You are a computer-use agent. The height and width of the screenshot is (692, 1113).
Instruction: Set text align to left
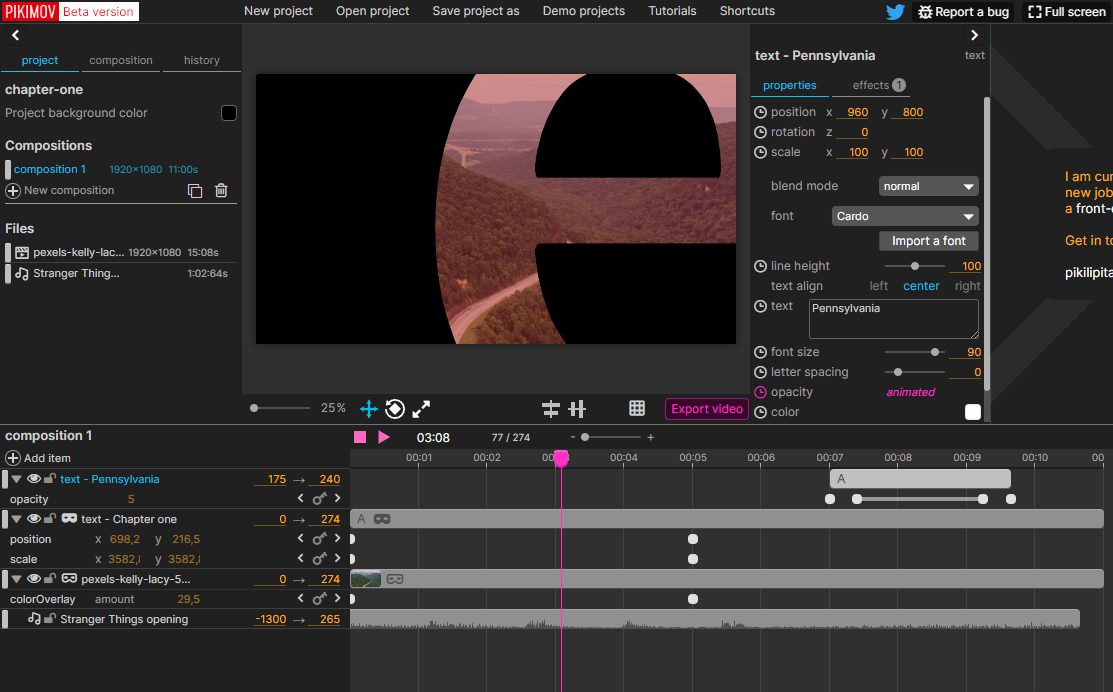(879, 286)
